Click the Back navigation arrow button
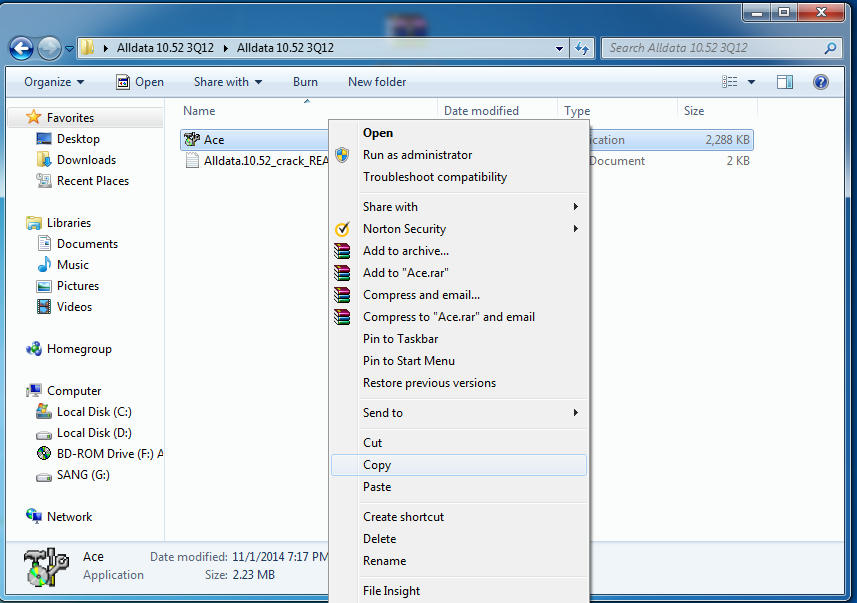 click(21, 49)
